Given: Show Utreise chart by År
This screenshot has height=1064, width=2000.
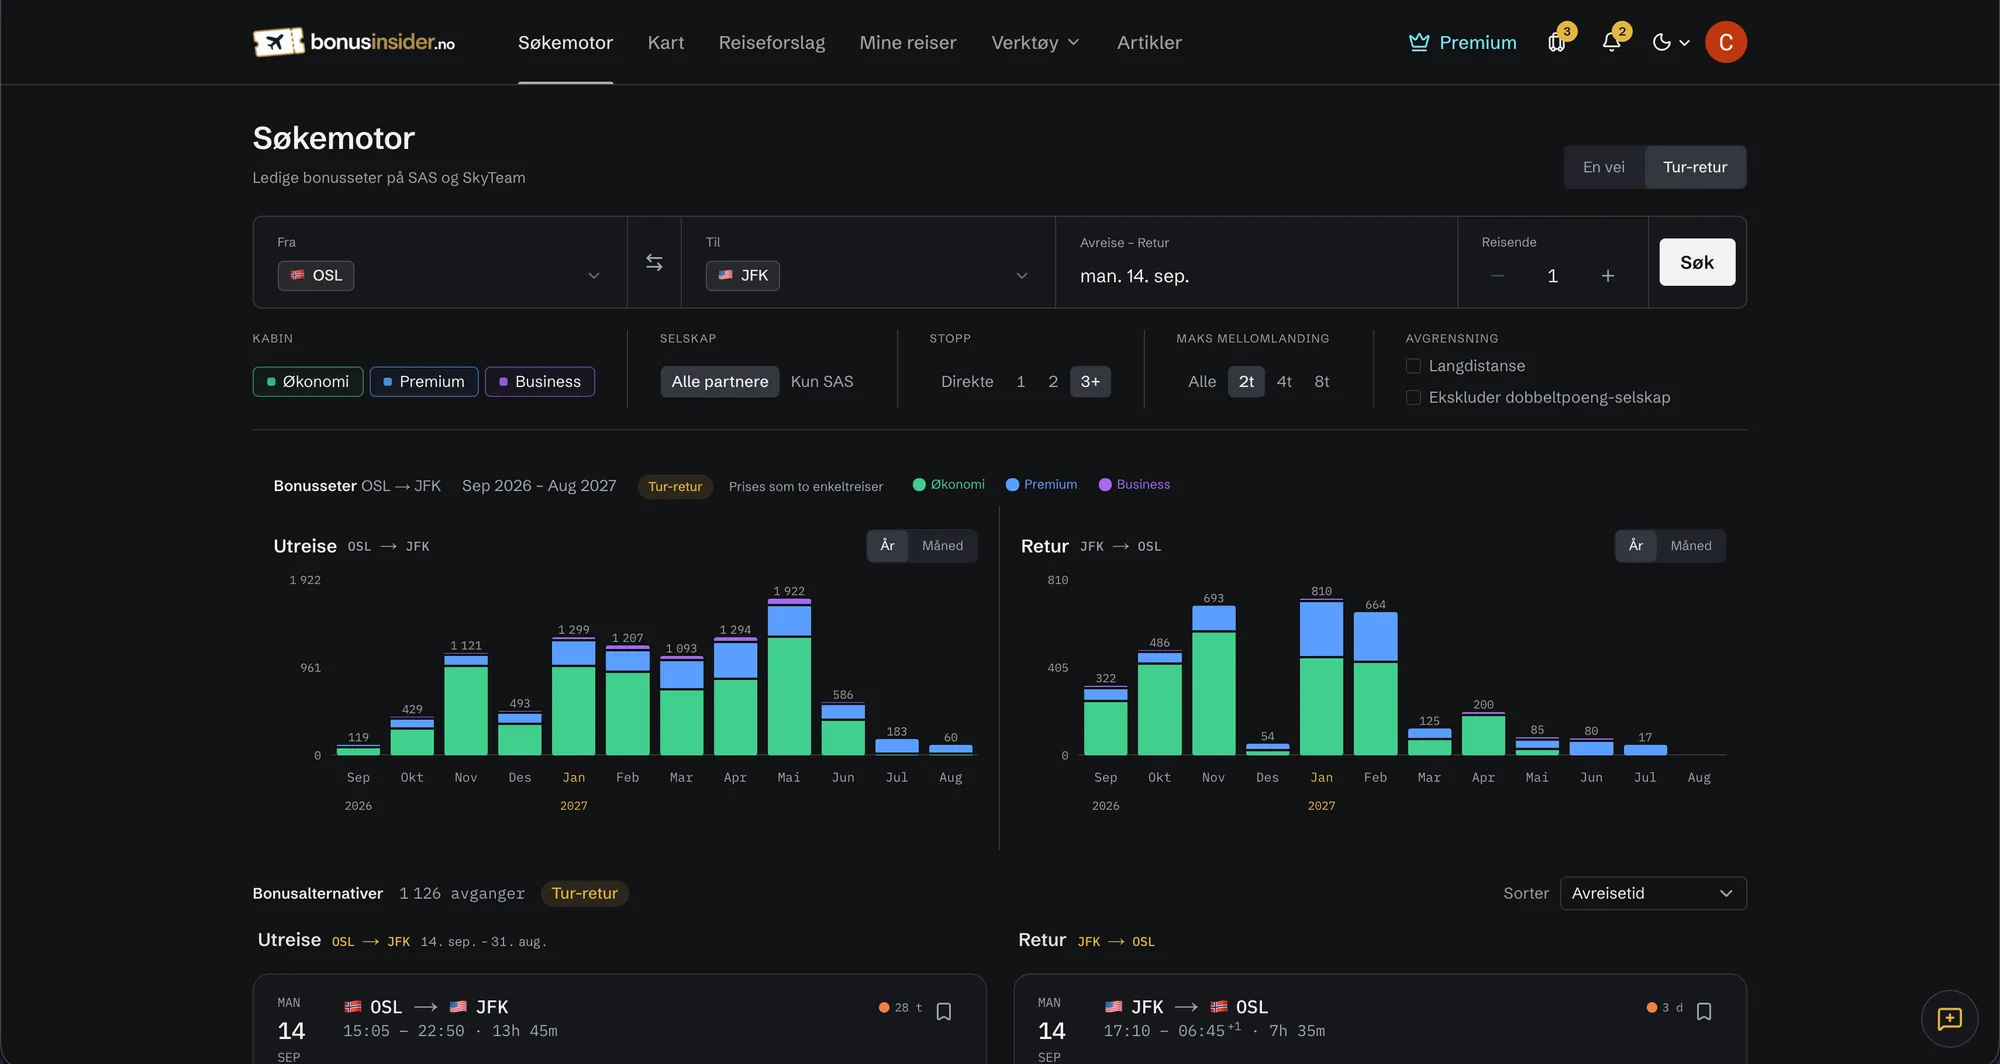Looking at the screenshot, I should (887, 545).
